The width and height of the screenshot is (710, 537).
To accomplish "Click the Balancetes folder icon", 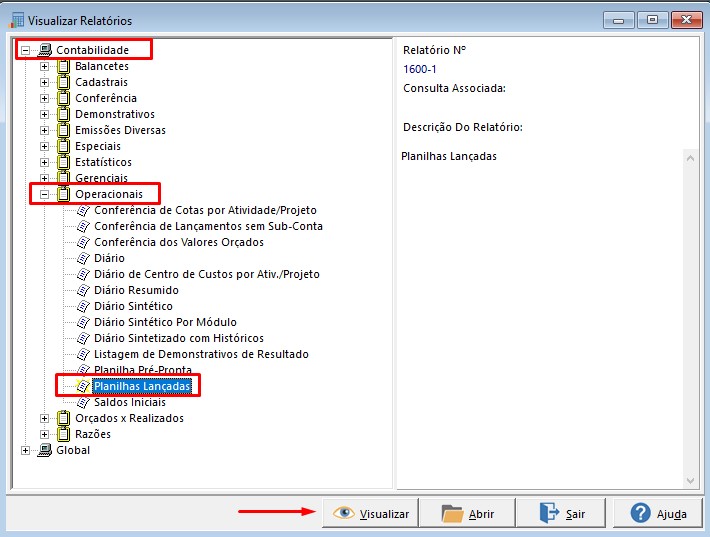I will 63,66.
